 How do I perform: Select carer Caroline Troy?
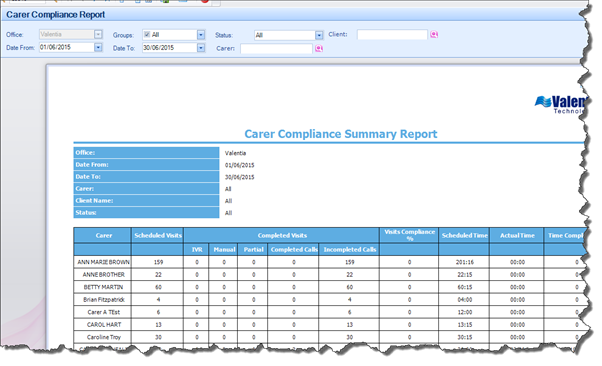(x=104, y=337)
